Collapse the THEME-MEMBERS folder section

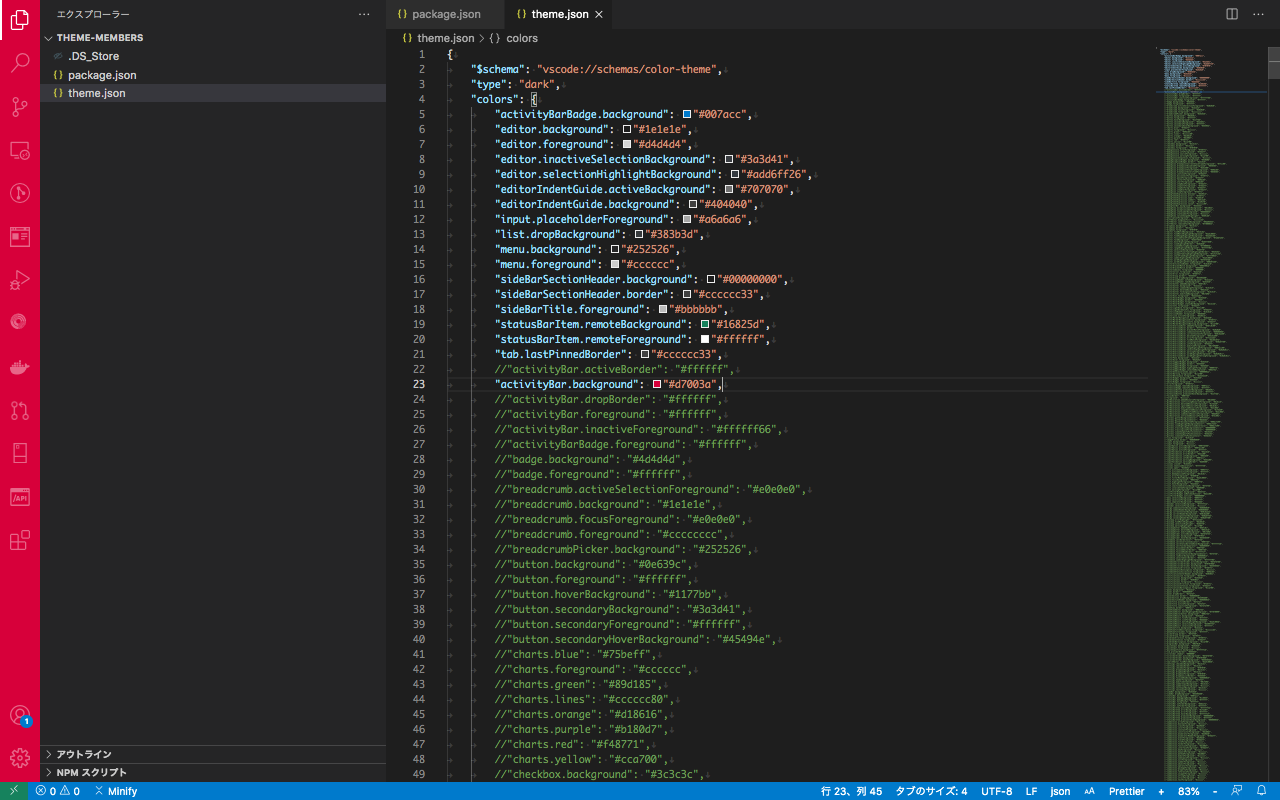(x=213, y=38)
